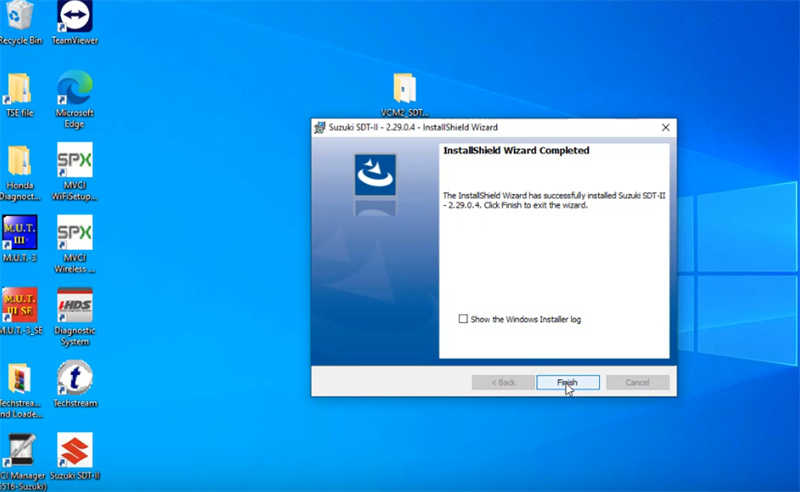Click the installer icon in wizard title bar
Viewport: 800px width, 492px height.
pyautogui.click(x=320, y=128)
